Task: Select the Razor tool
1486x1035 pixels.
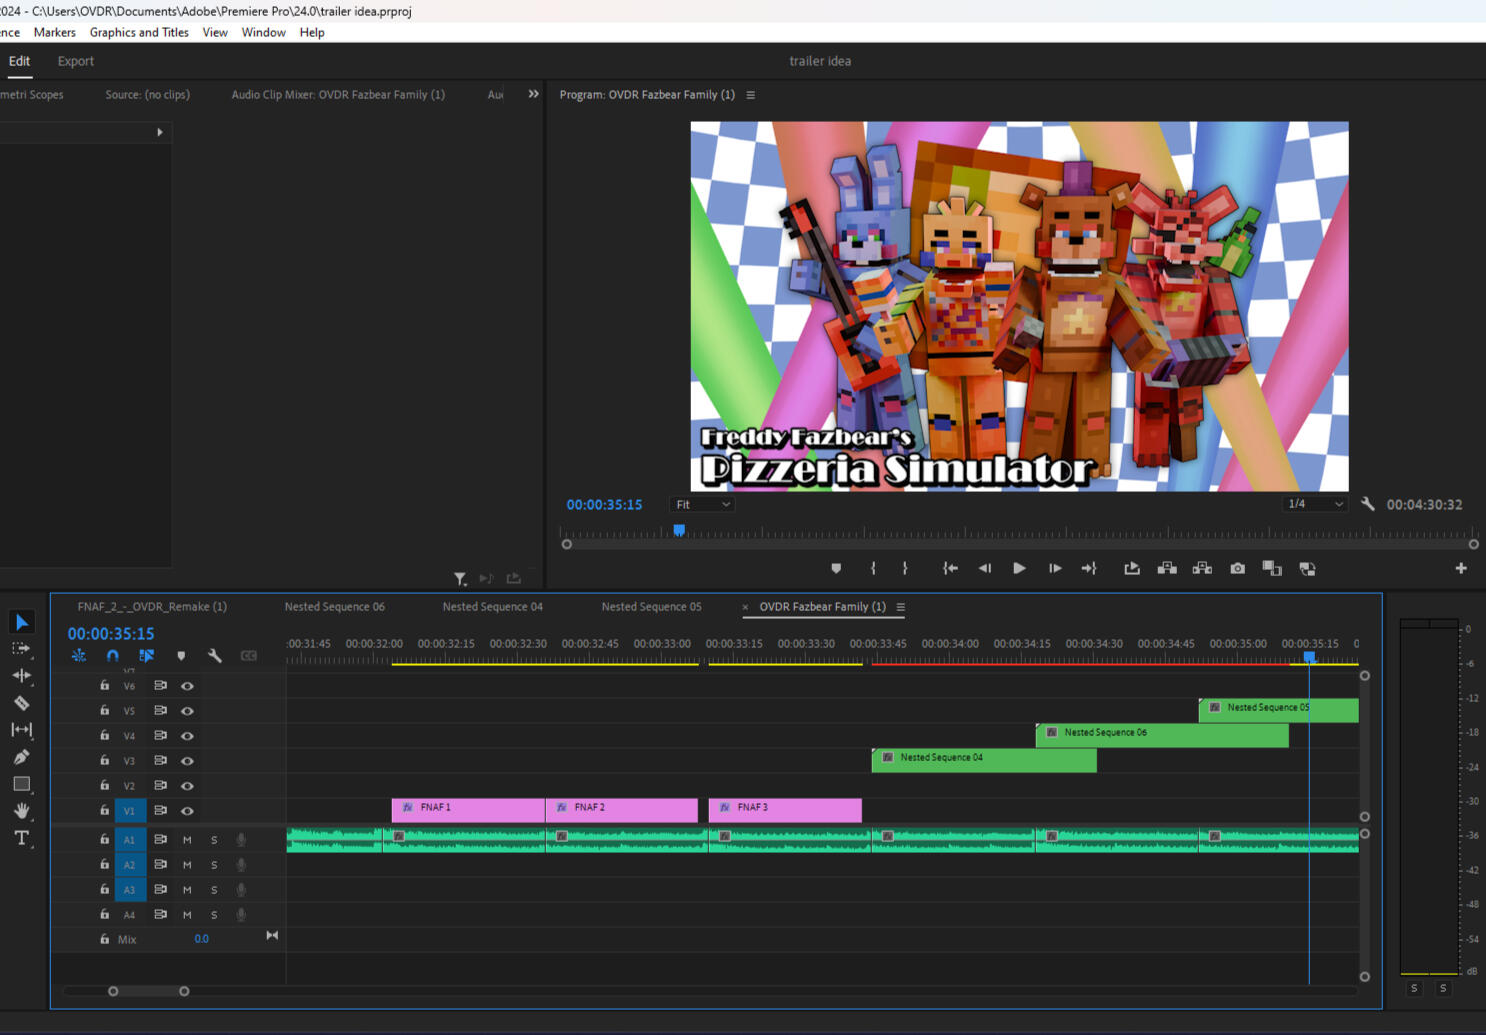Action: pos(21,703)
